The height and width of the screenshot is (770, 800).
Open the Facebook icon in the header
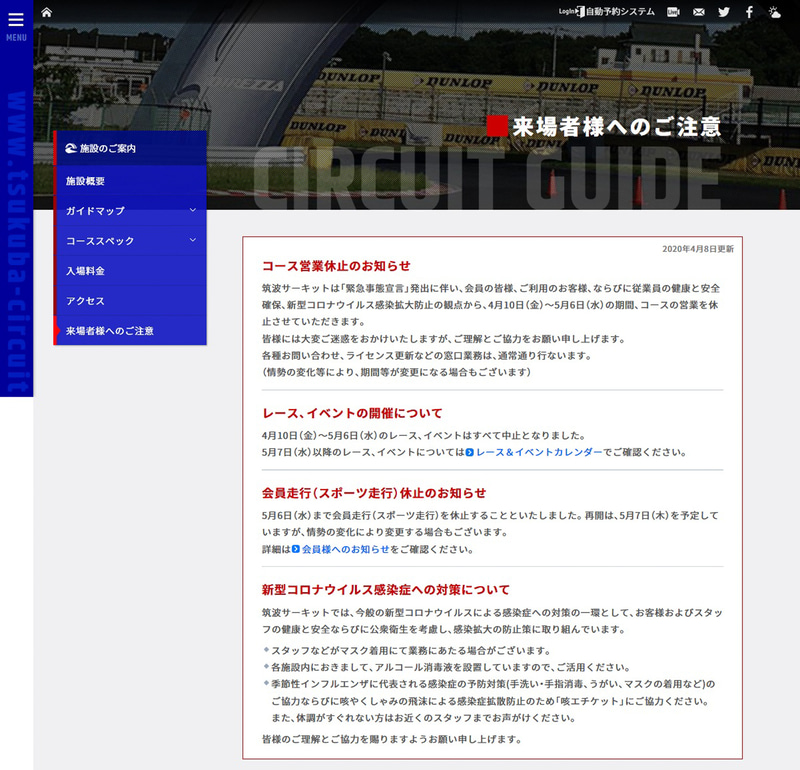pos(749,12)
